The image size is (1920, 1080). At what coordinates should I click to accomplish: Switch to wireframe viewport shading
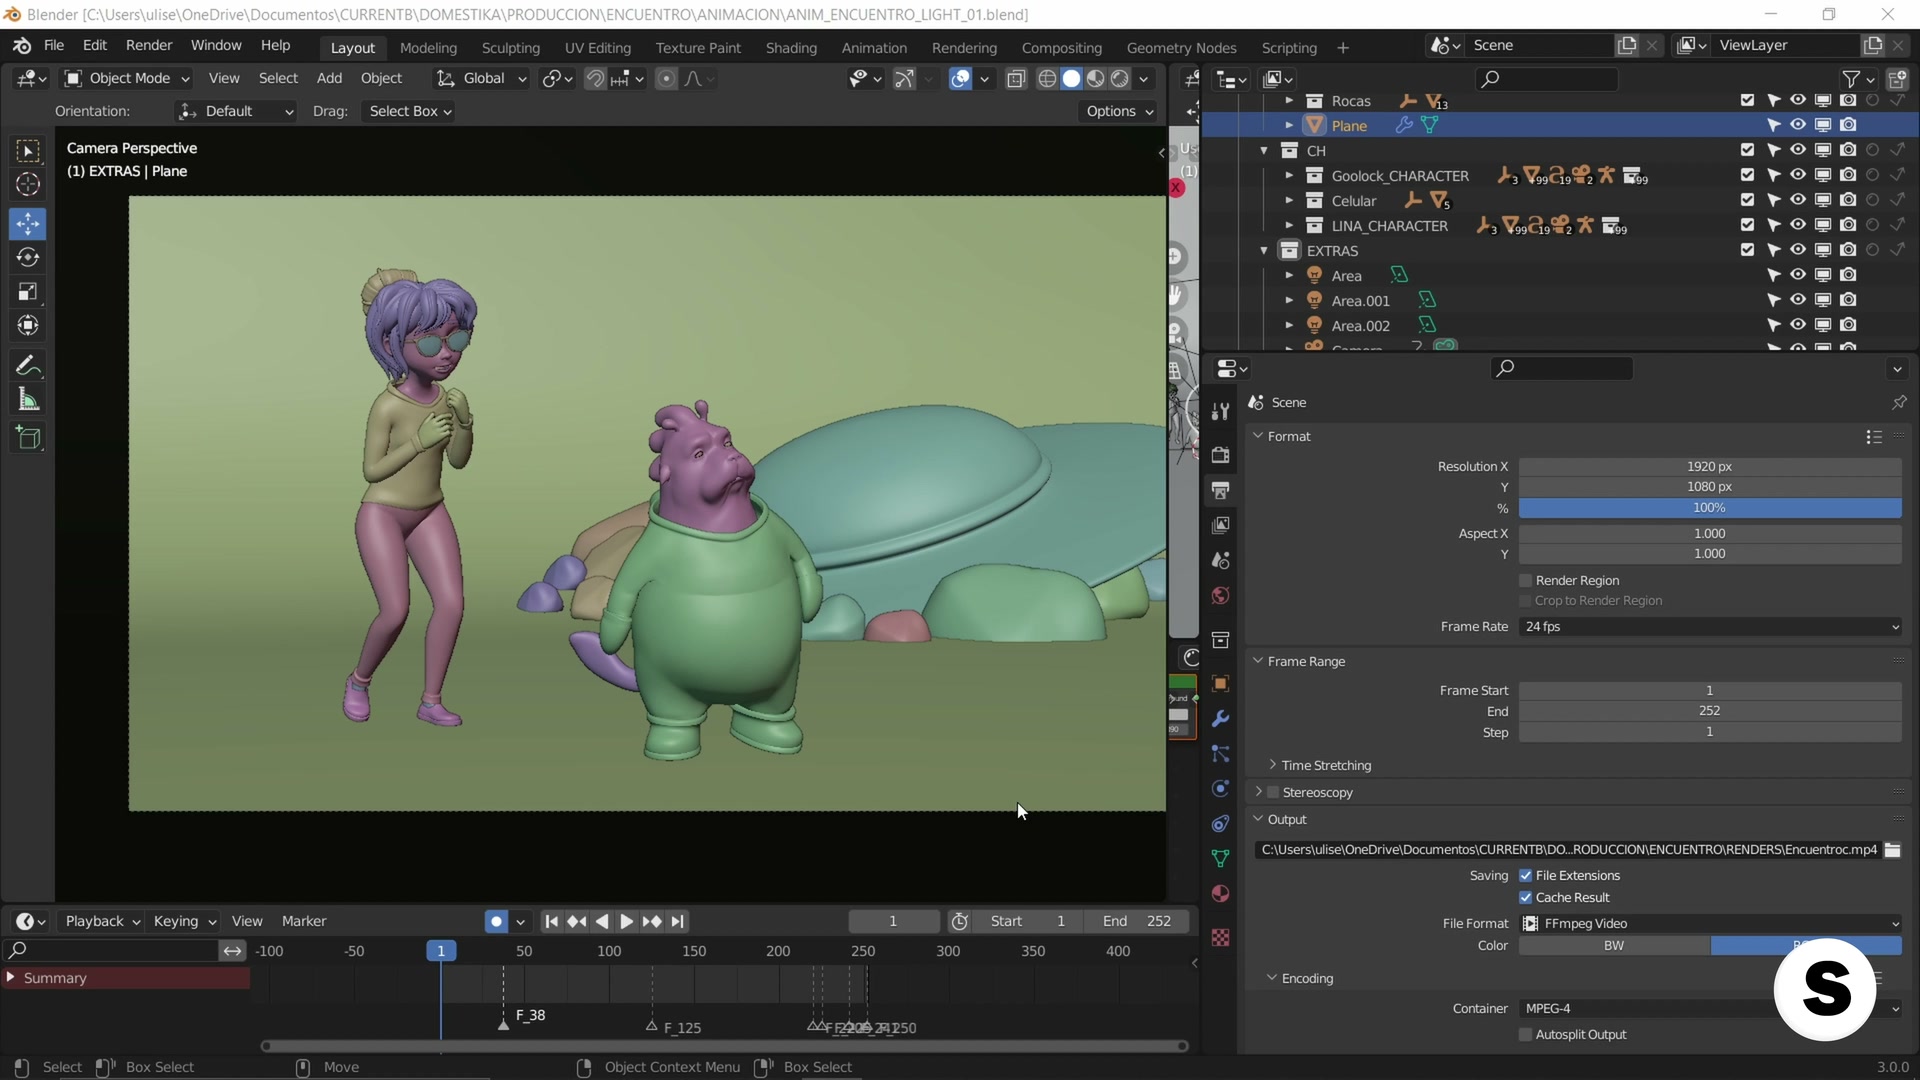[x=1047, y=78]
